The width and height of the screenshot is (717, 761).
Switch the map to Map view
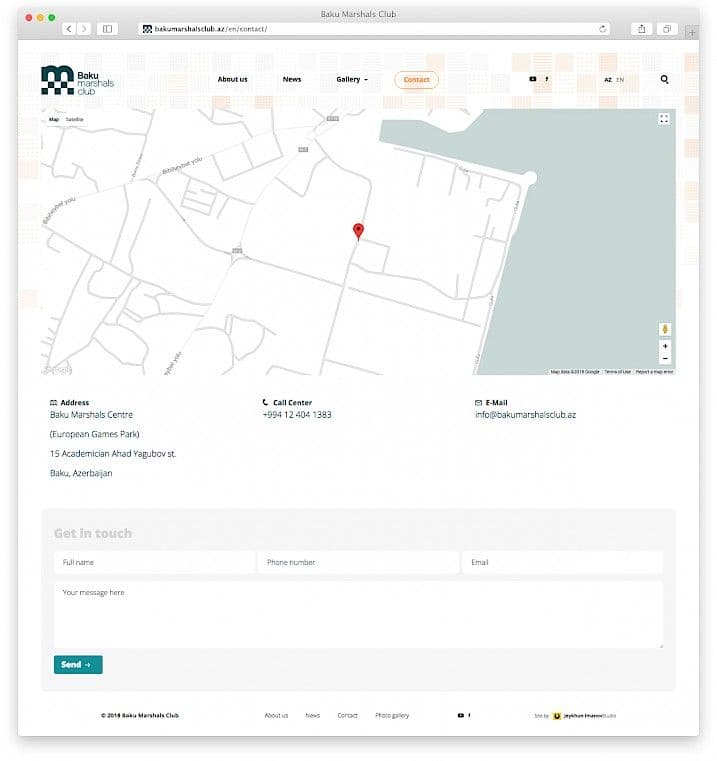pos(54,119)
